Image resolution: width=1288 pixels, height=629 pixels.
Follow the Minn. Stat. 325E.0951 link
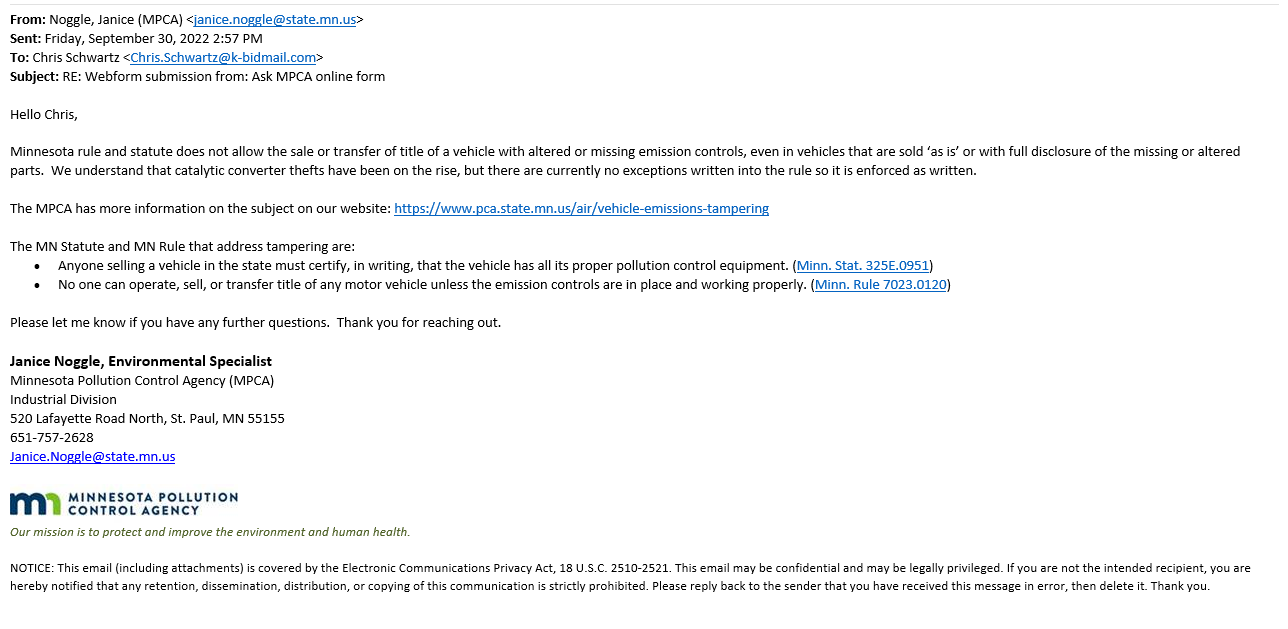click(x=863, y=266)
